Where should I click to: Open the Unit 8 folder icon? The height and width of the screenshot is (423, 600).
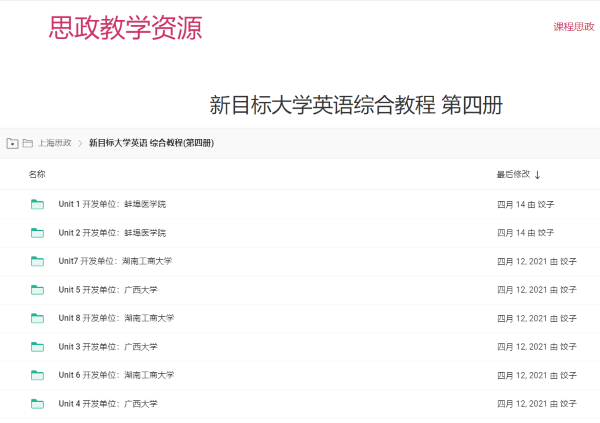(x=37, y=318)
